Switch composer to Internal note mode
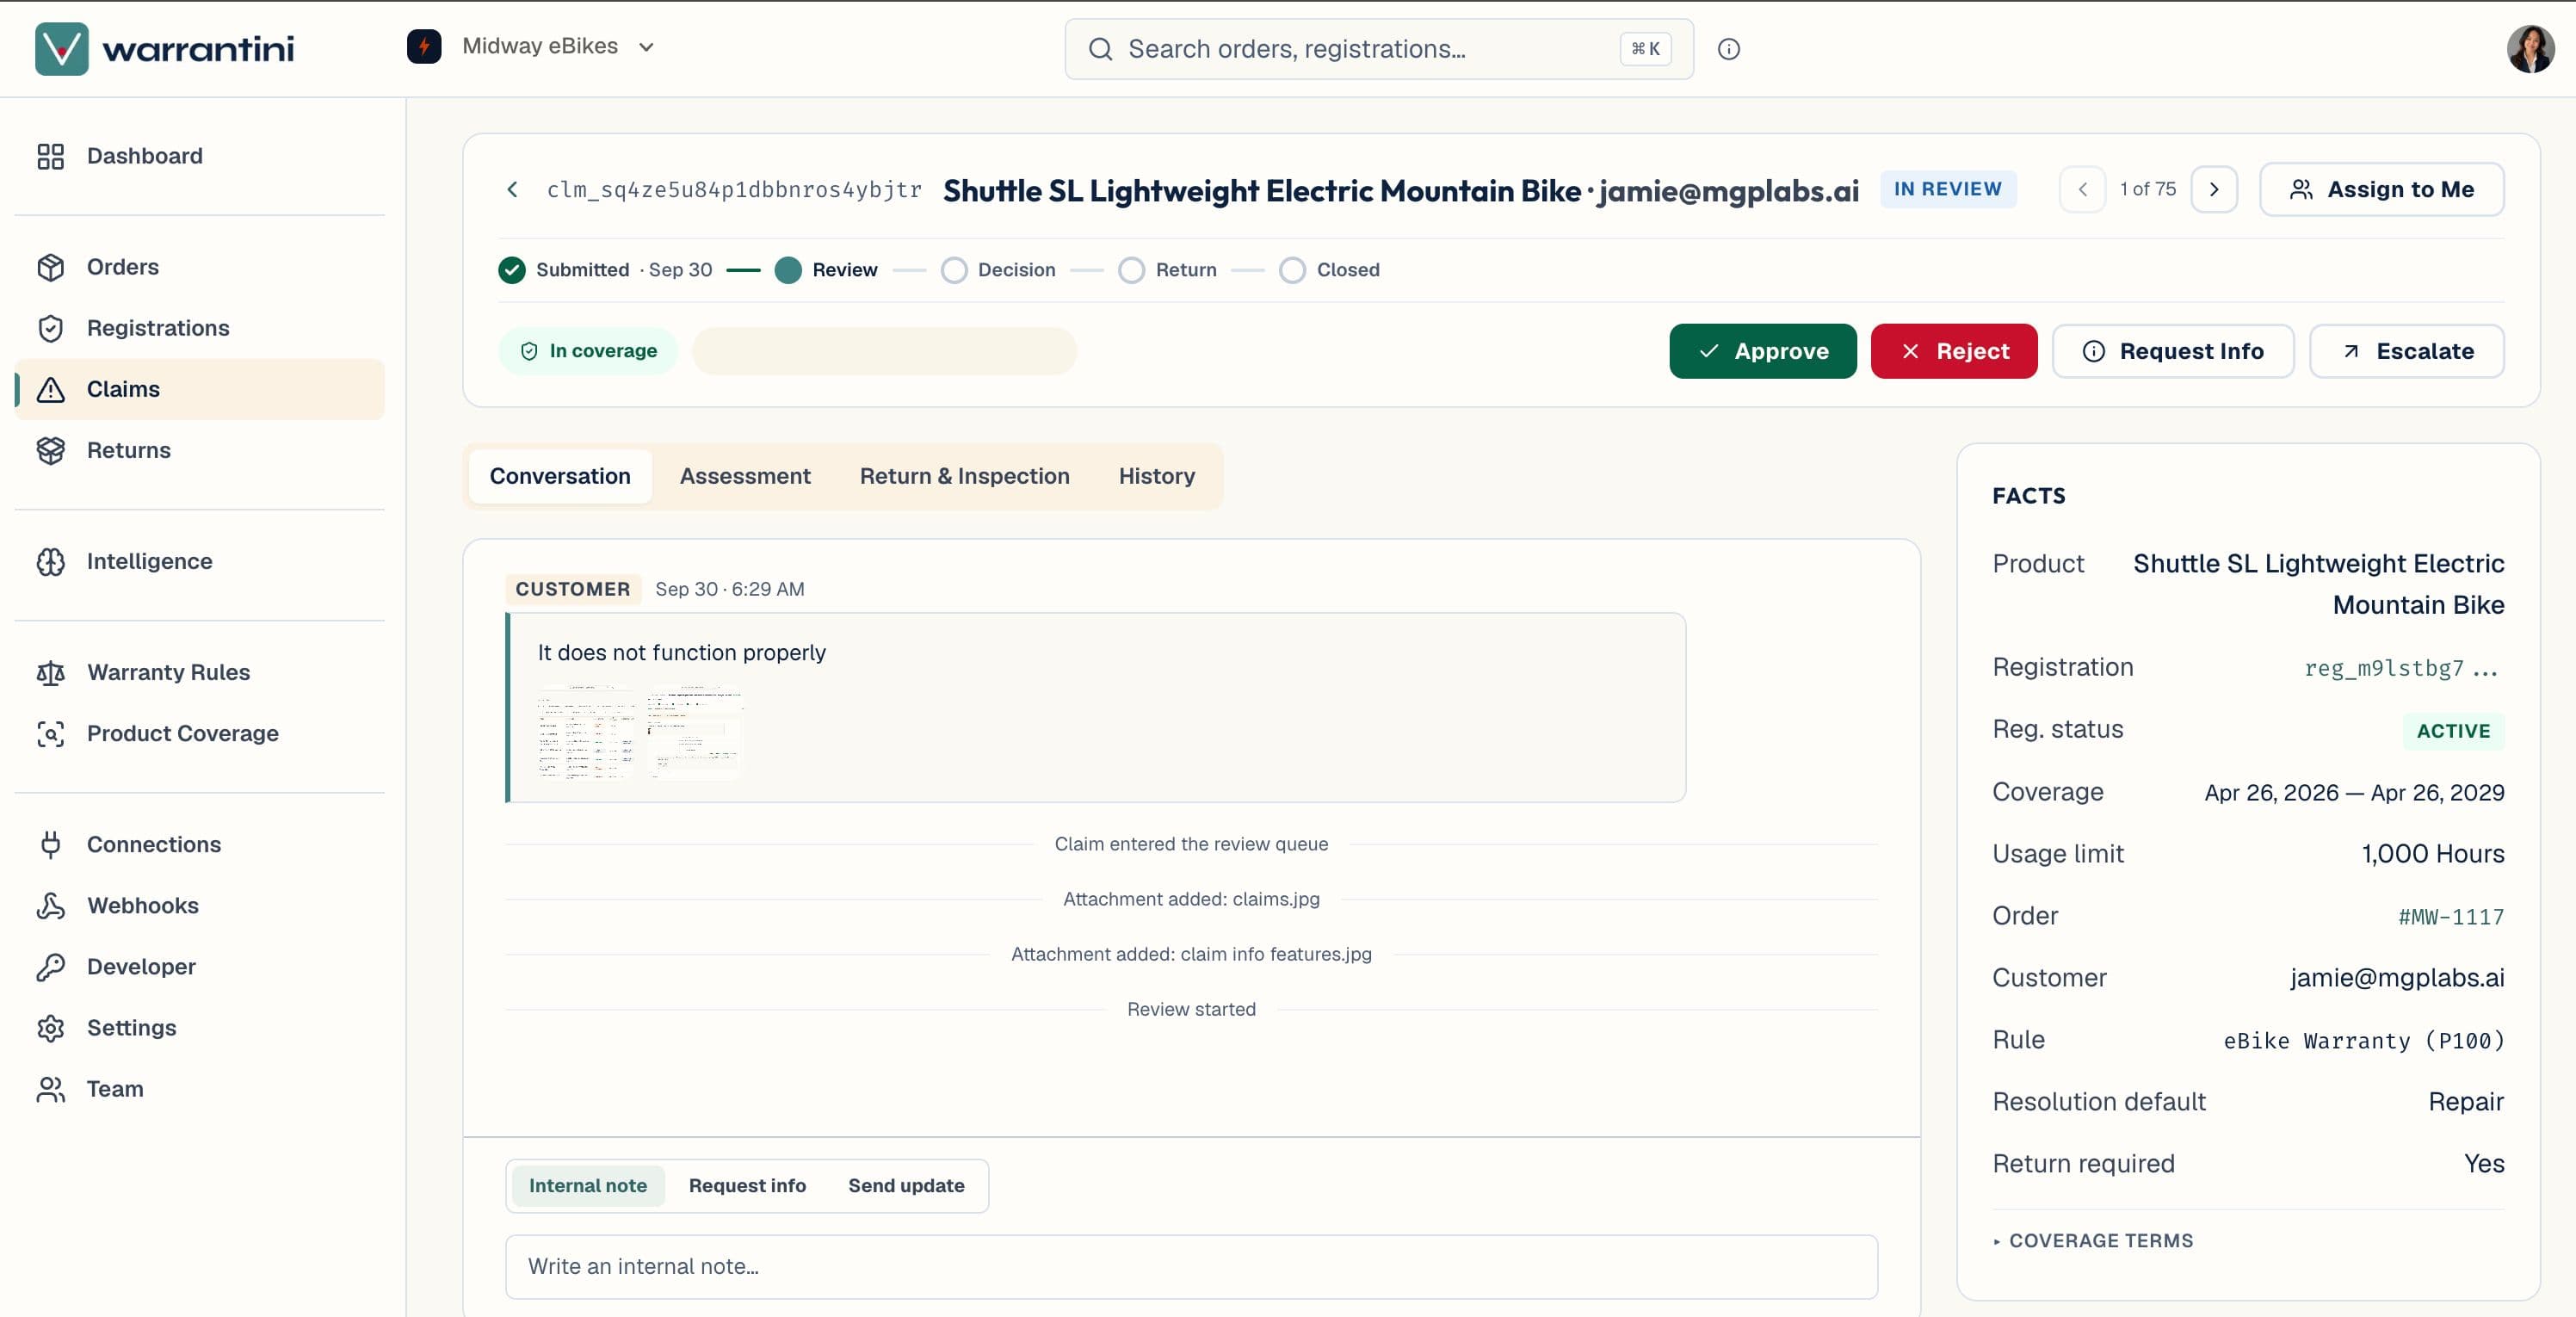 [588, 1185]
